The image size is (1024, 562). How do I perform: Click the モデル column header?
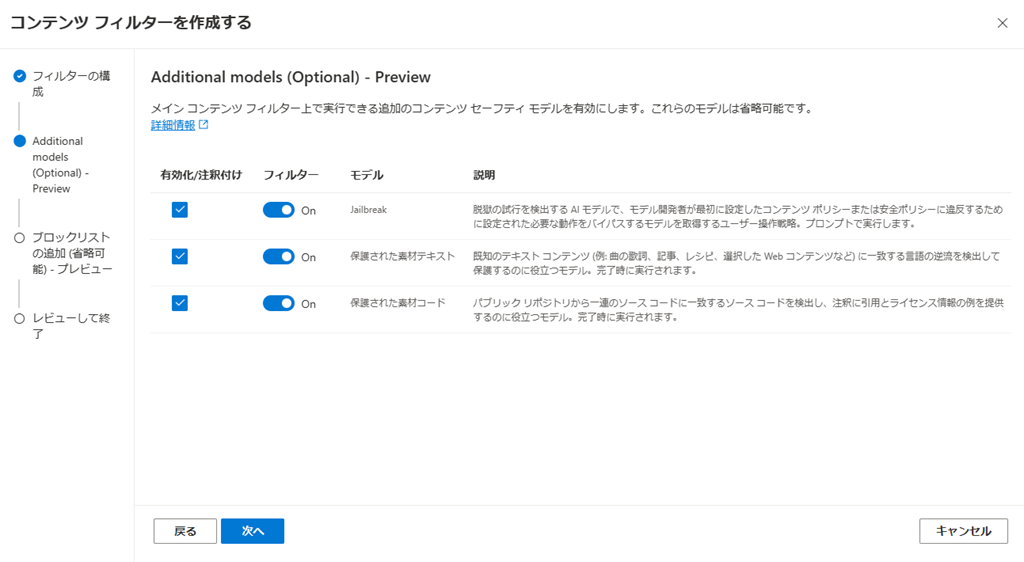click(367, 175)
